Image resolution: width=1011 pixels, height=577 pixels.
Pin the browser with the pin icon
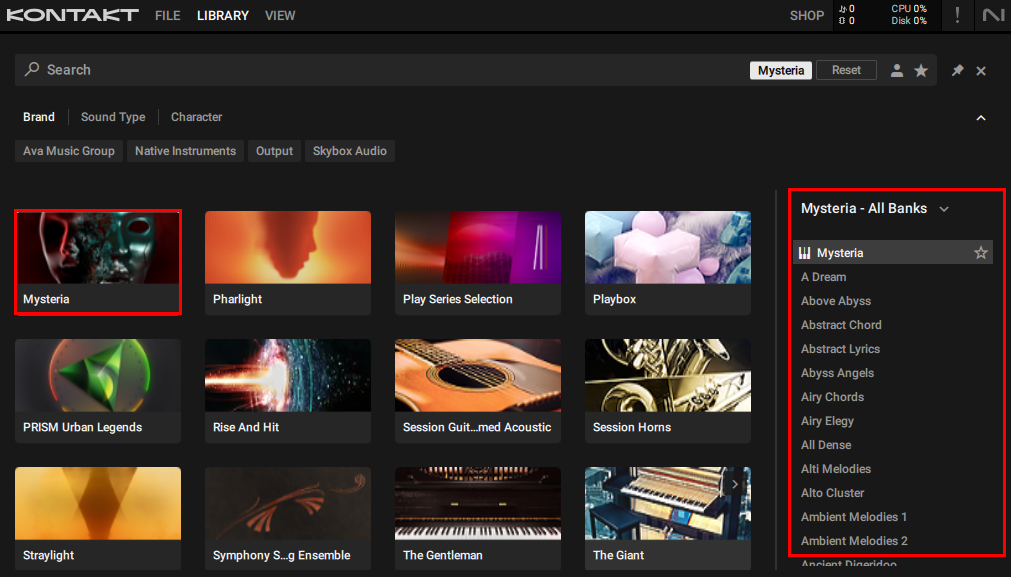(x=957, y=70)
